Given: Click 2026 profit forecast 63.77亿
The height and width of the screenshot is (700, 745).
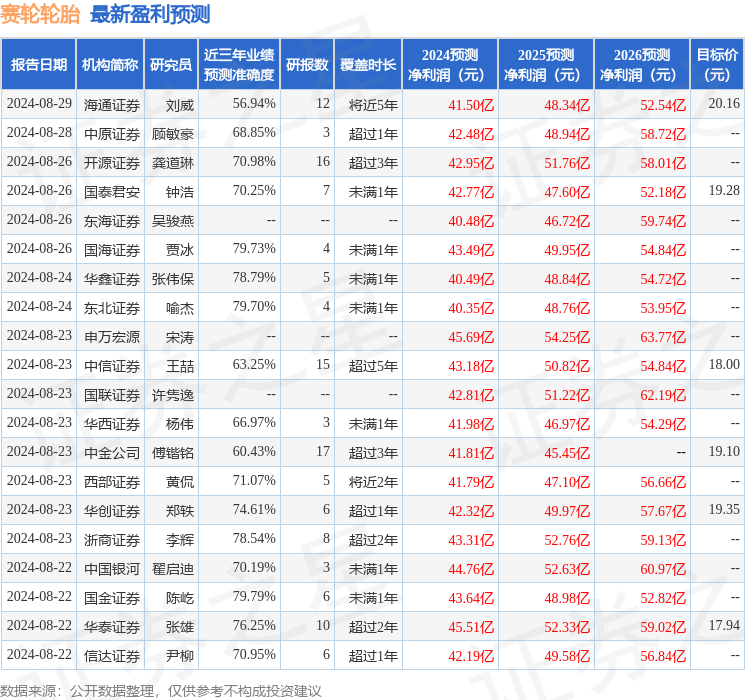Looking at the screenshot, I should tap(663, 337).
